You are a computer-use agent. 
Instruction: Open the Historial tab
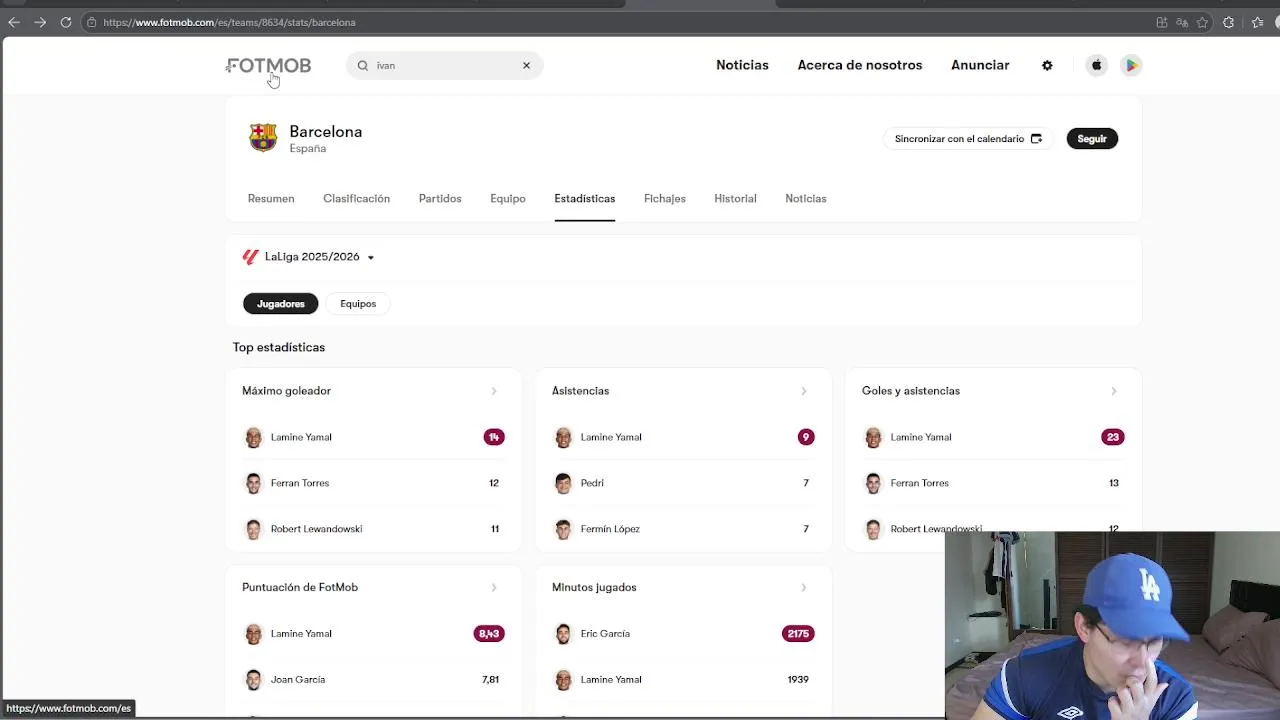tap(735, 198)
